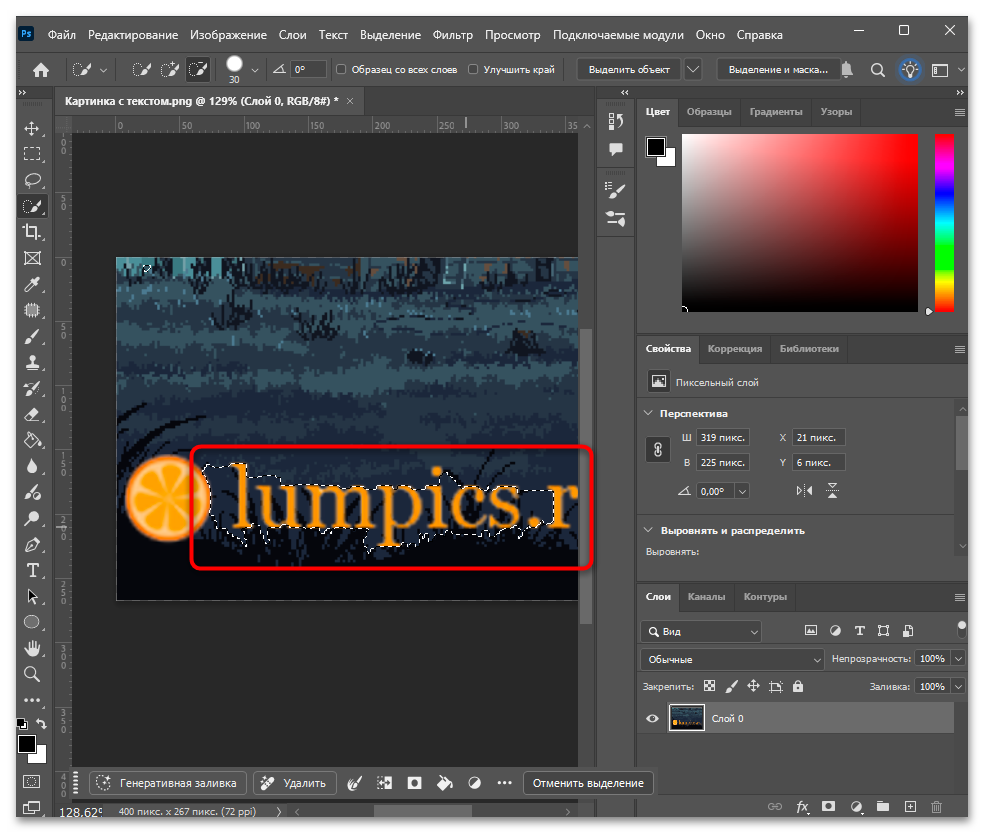This screenshot has height=833, width=984.
Task: Select the Eraser tool
Action: coord(32,415)
